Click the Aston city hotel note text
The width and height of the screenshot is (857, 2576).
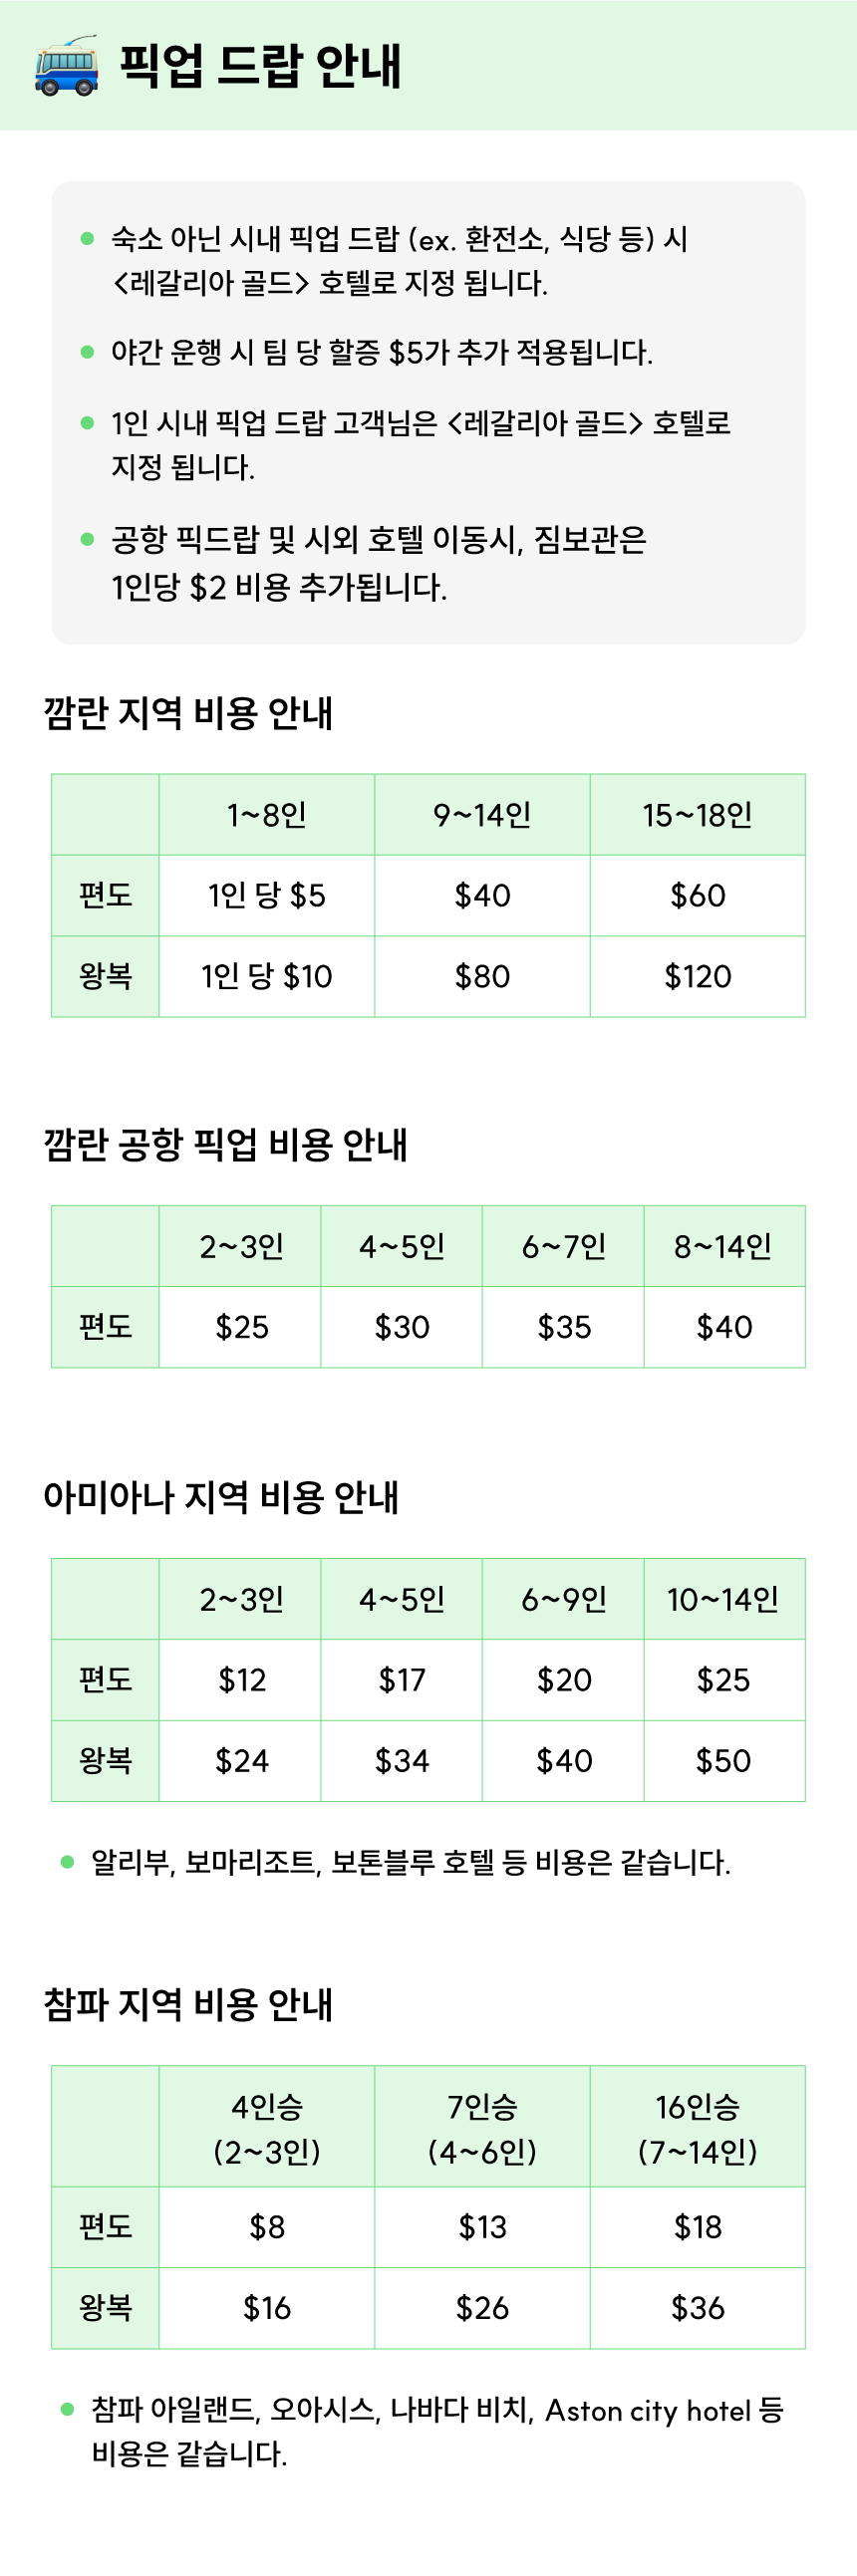click(x=437, y=2431)
